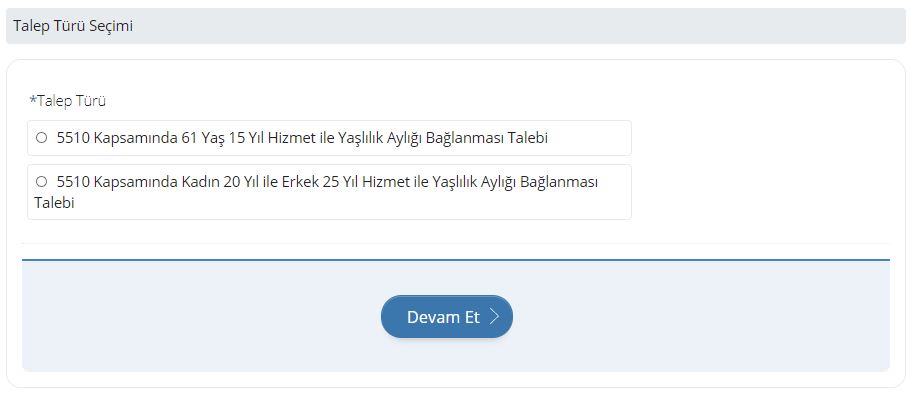Click the arrow icon inside Devam Et
This screenshot has width=915, height=400.
494,317
